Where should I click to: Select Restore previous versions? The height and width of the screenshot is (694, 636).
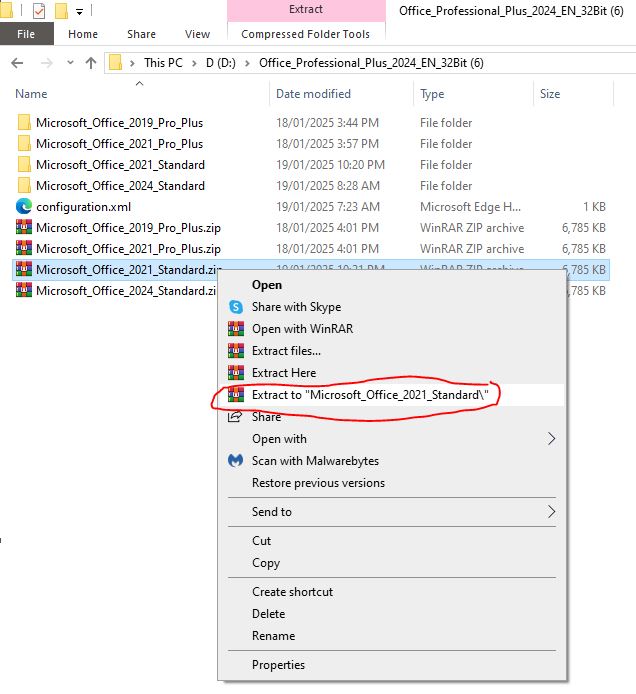pyautogui.click(x=392, y=483)
